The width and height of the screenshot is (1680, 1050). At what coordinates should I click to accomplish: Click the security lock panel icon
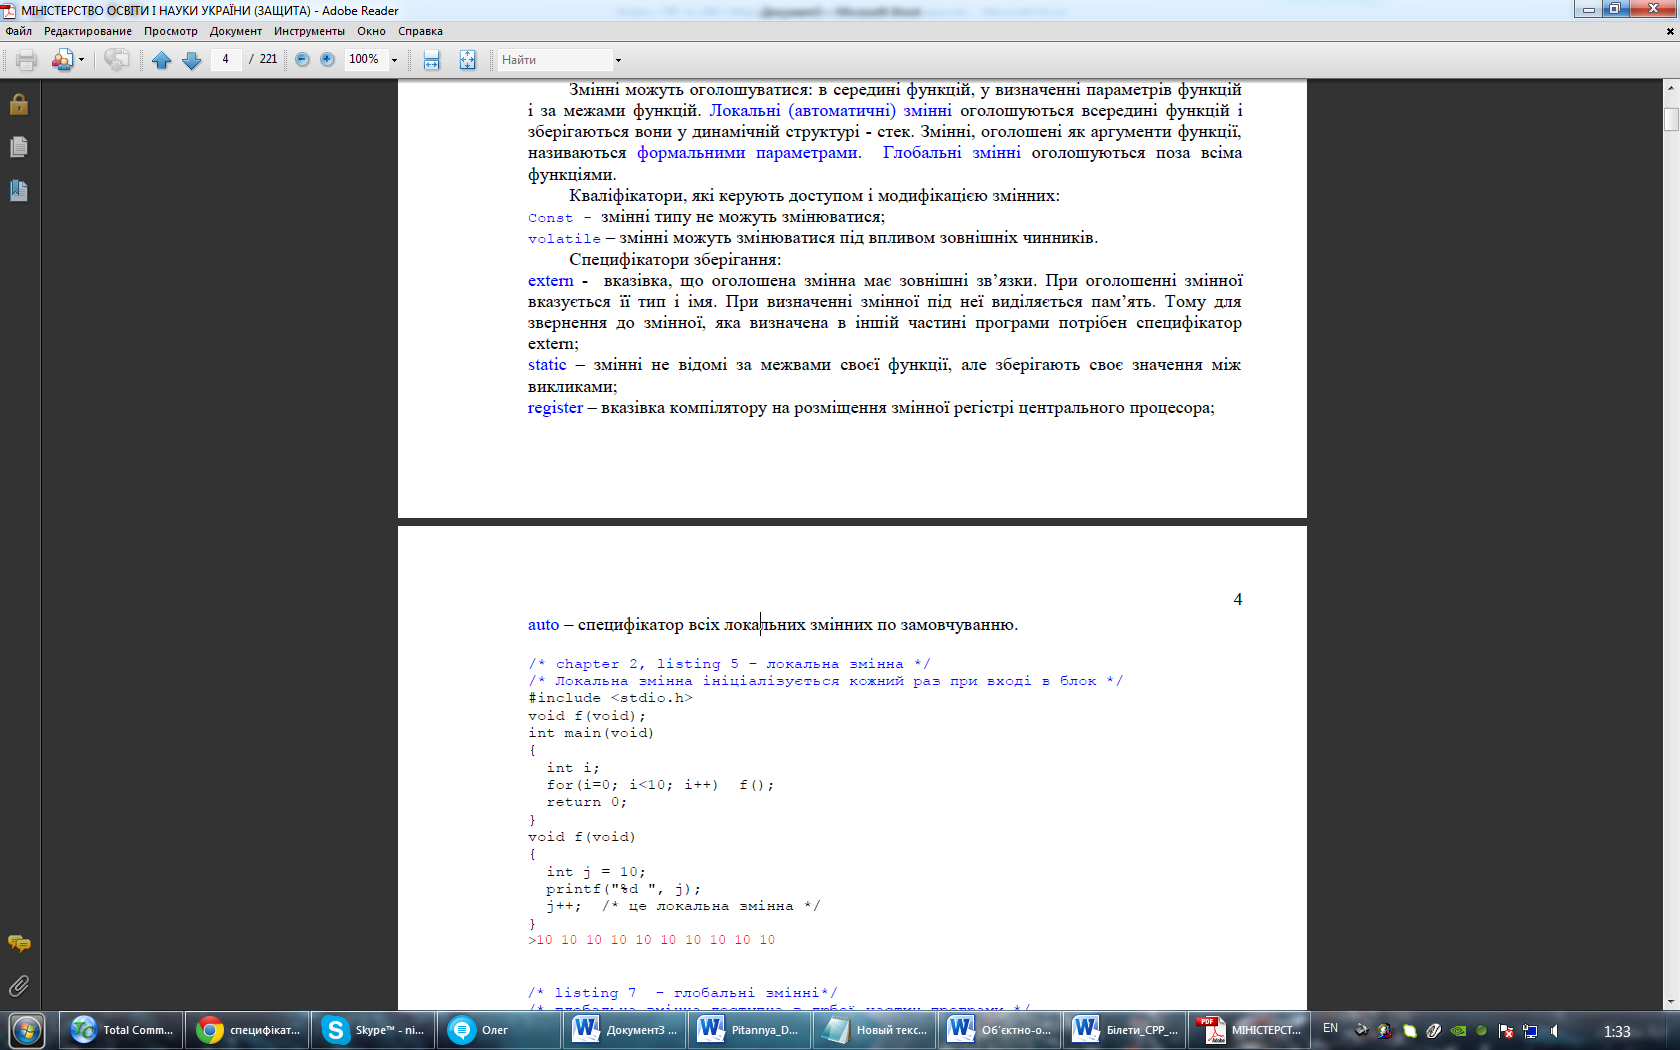click(19, 104)
